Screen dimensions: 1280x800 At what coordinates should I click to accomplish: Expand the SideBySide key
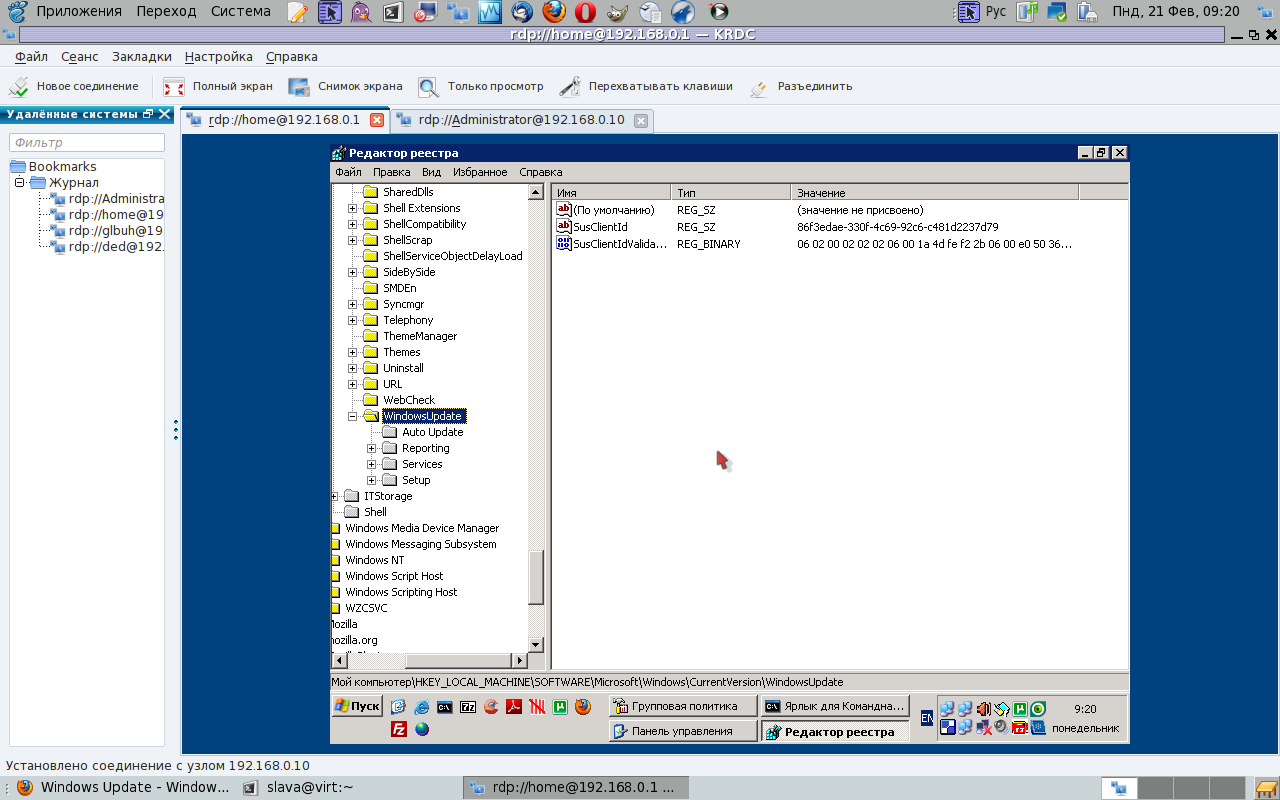(352, 272)
